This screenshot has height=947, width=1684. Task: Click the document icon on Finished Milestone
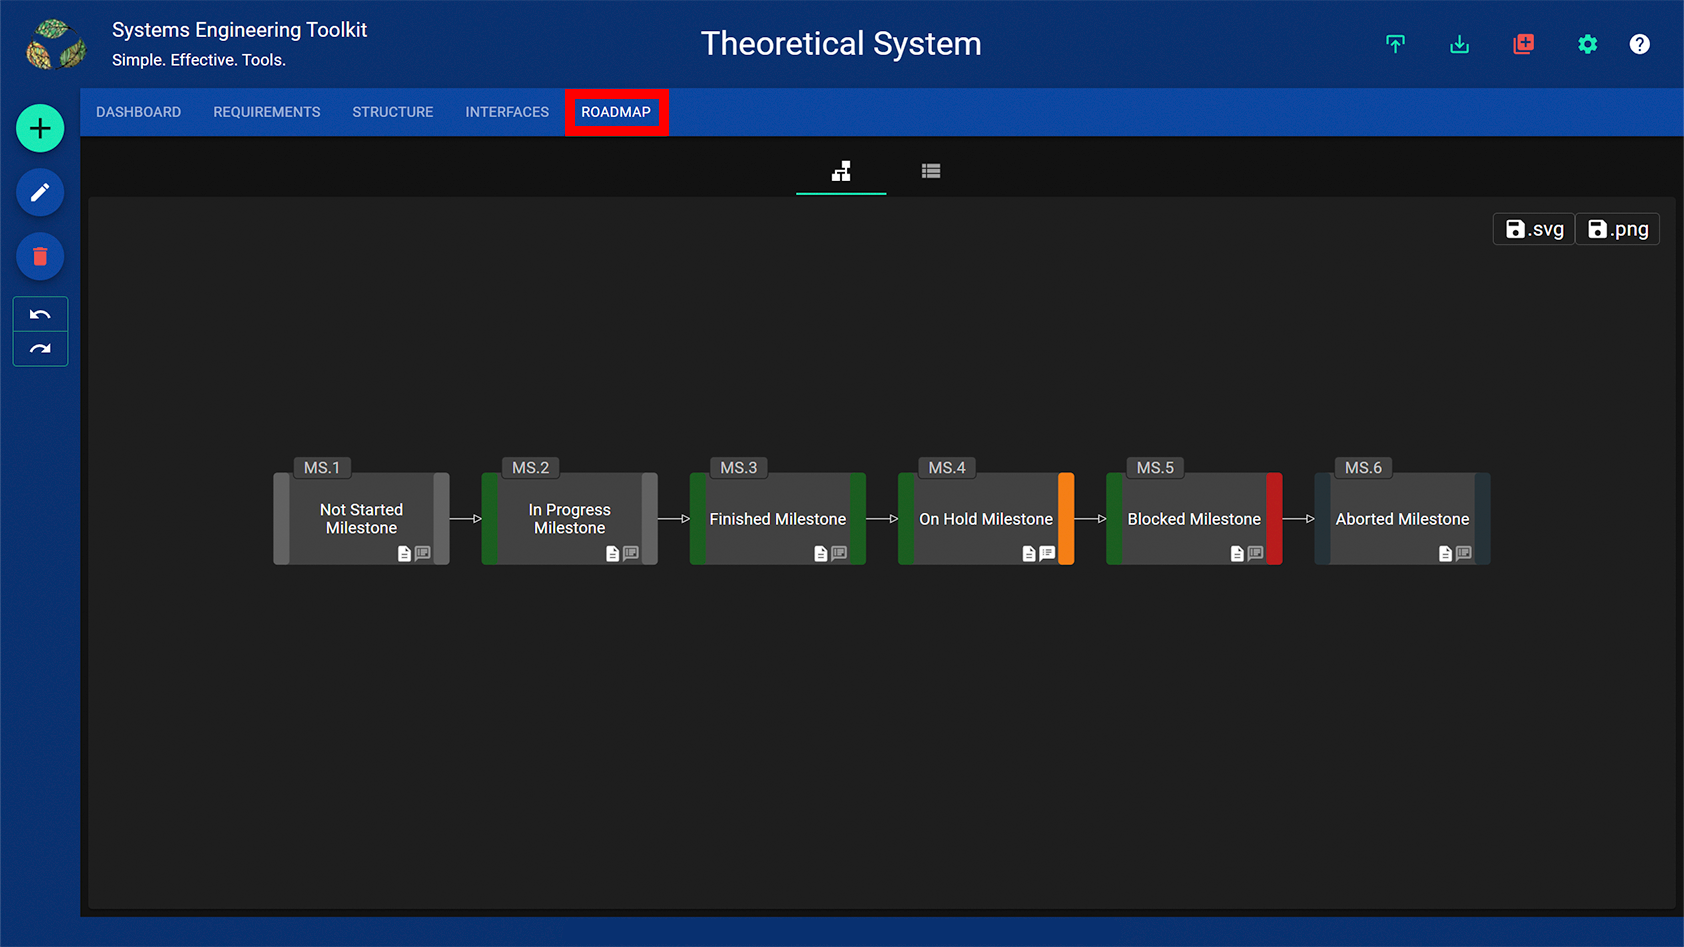click(x=820, y=553)
